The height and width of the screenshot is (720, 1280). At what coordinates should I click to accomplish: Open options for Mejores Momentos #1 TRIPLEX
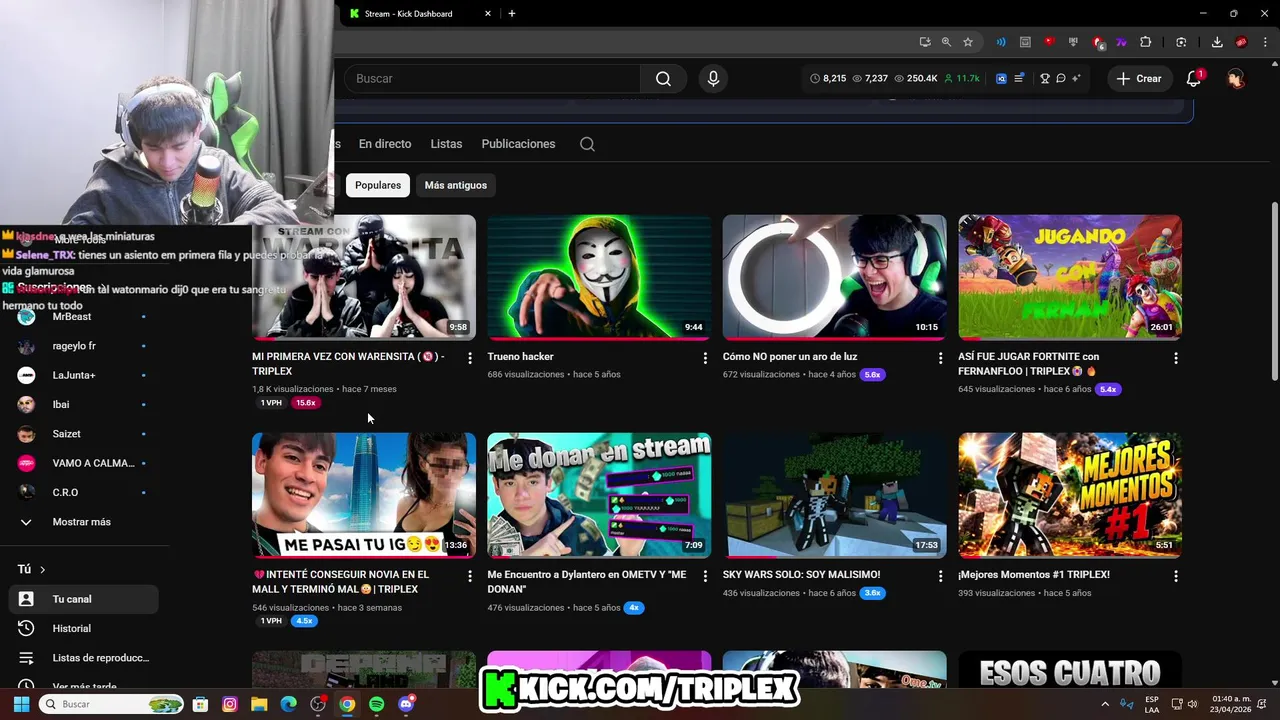coord(1176,576)
